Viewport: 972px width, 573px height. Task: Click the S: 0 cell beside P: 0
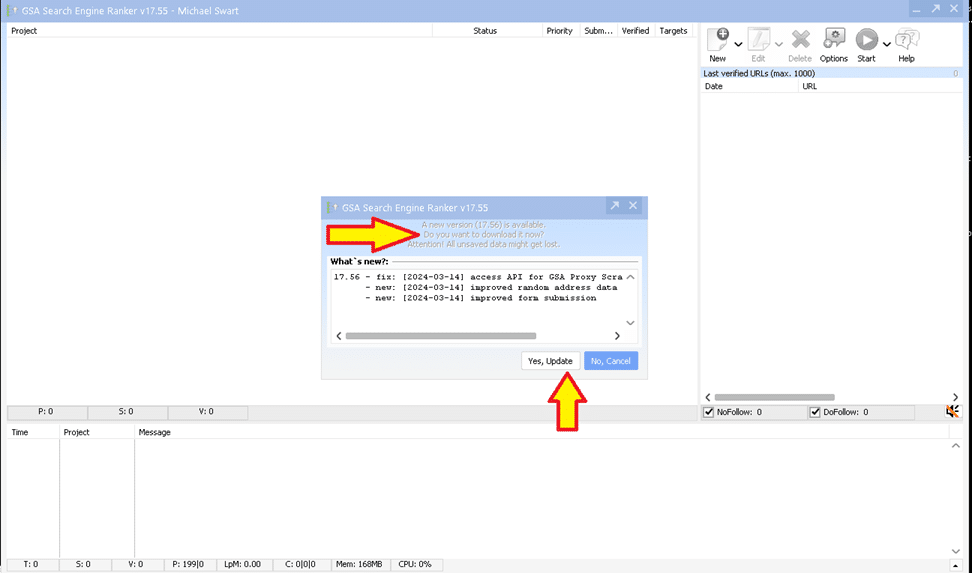pyautogui.click(x=127, y=412)
